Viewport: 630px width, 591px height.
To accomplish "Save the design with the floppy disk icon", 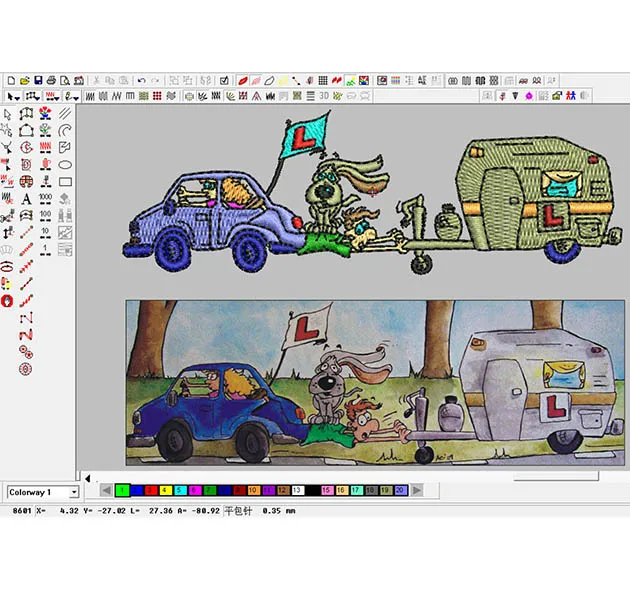I will [x=38, y=80].
